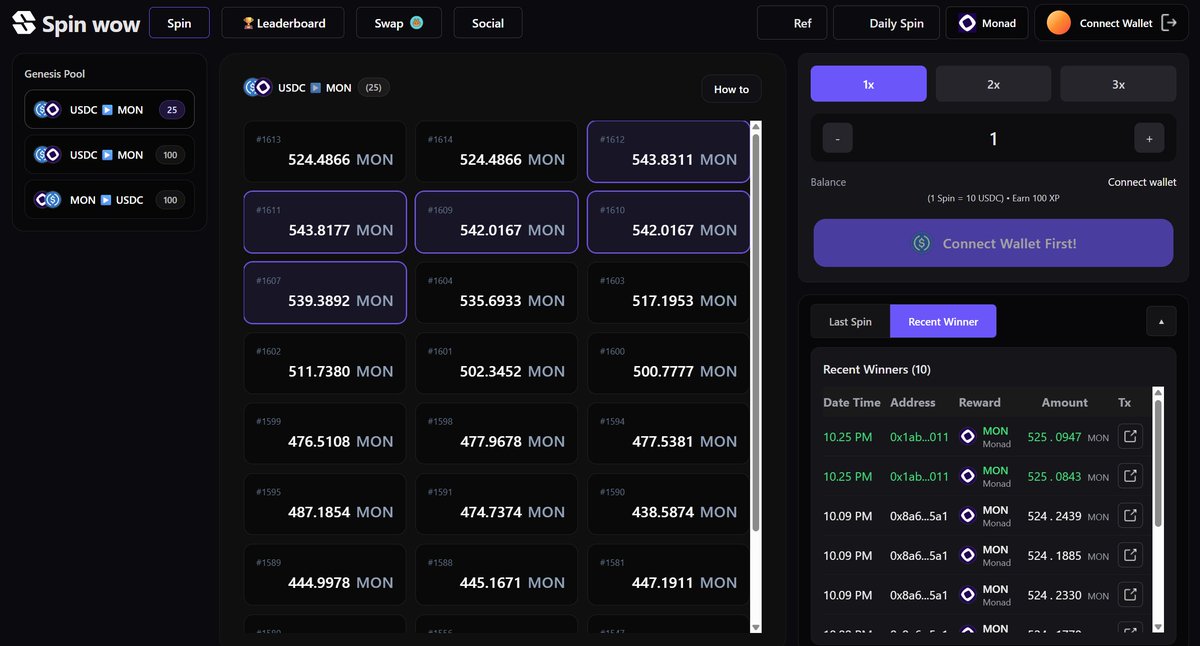Screen dimensions: 1200x646
Task: Select spin card #1595 with 487.1854 MON
Action: (325, 504)
